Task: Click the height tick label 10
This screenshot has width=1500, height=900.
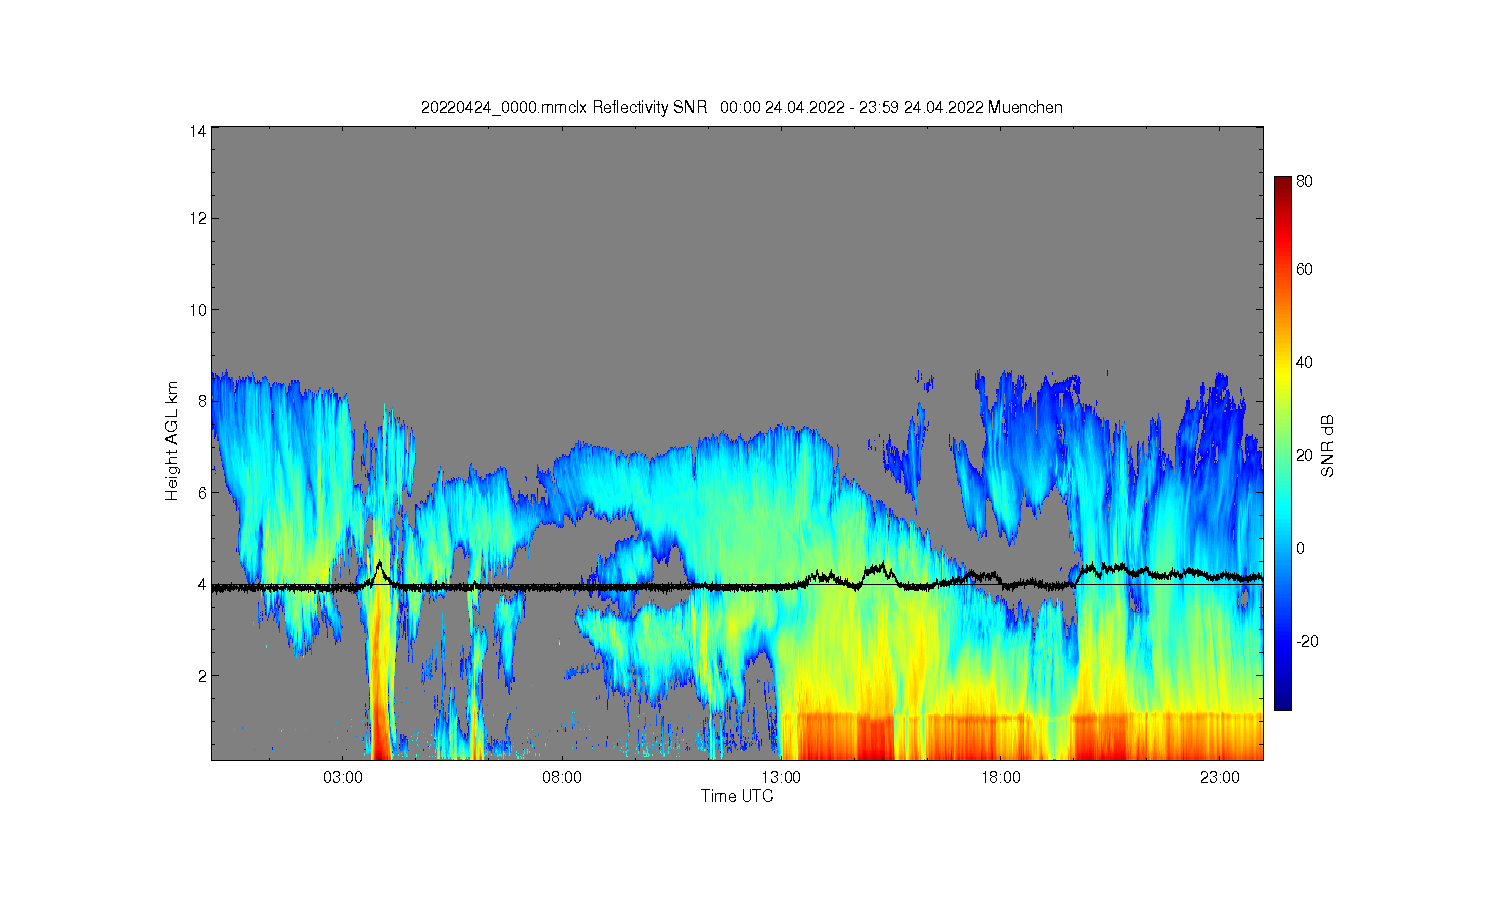Action: [198, 310]
